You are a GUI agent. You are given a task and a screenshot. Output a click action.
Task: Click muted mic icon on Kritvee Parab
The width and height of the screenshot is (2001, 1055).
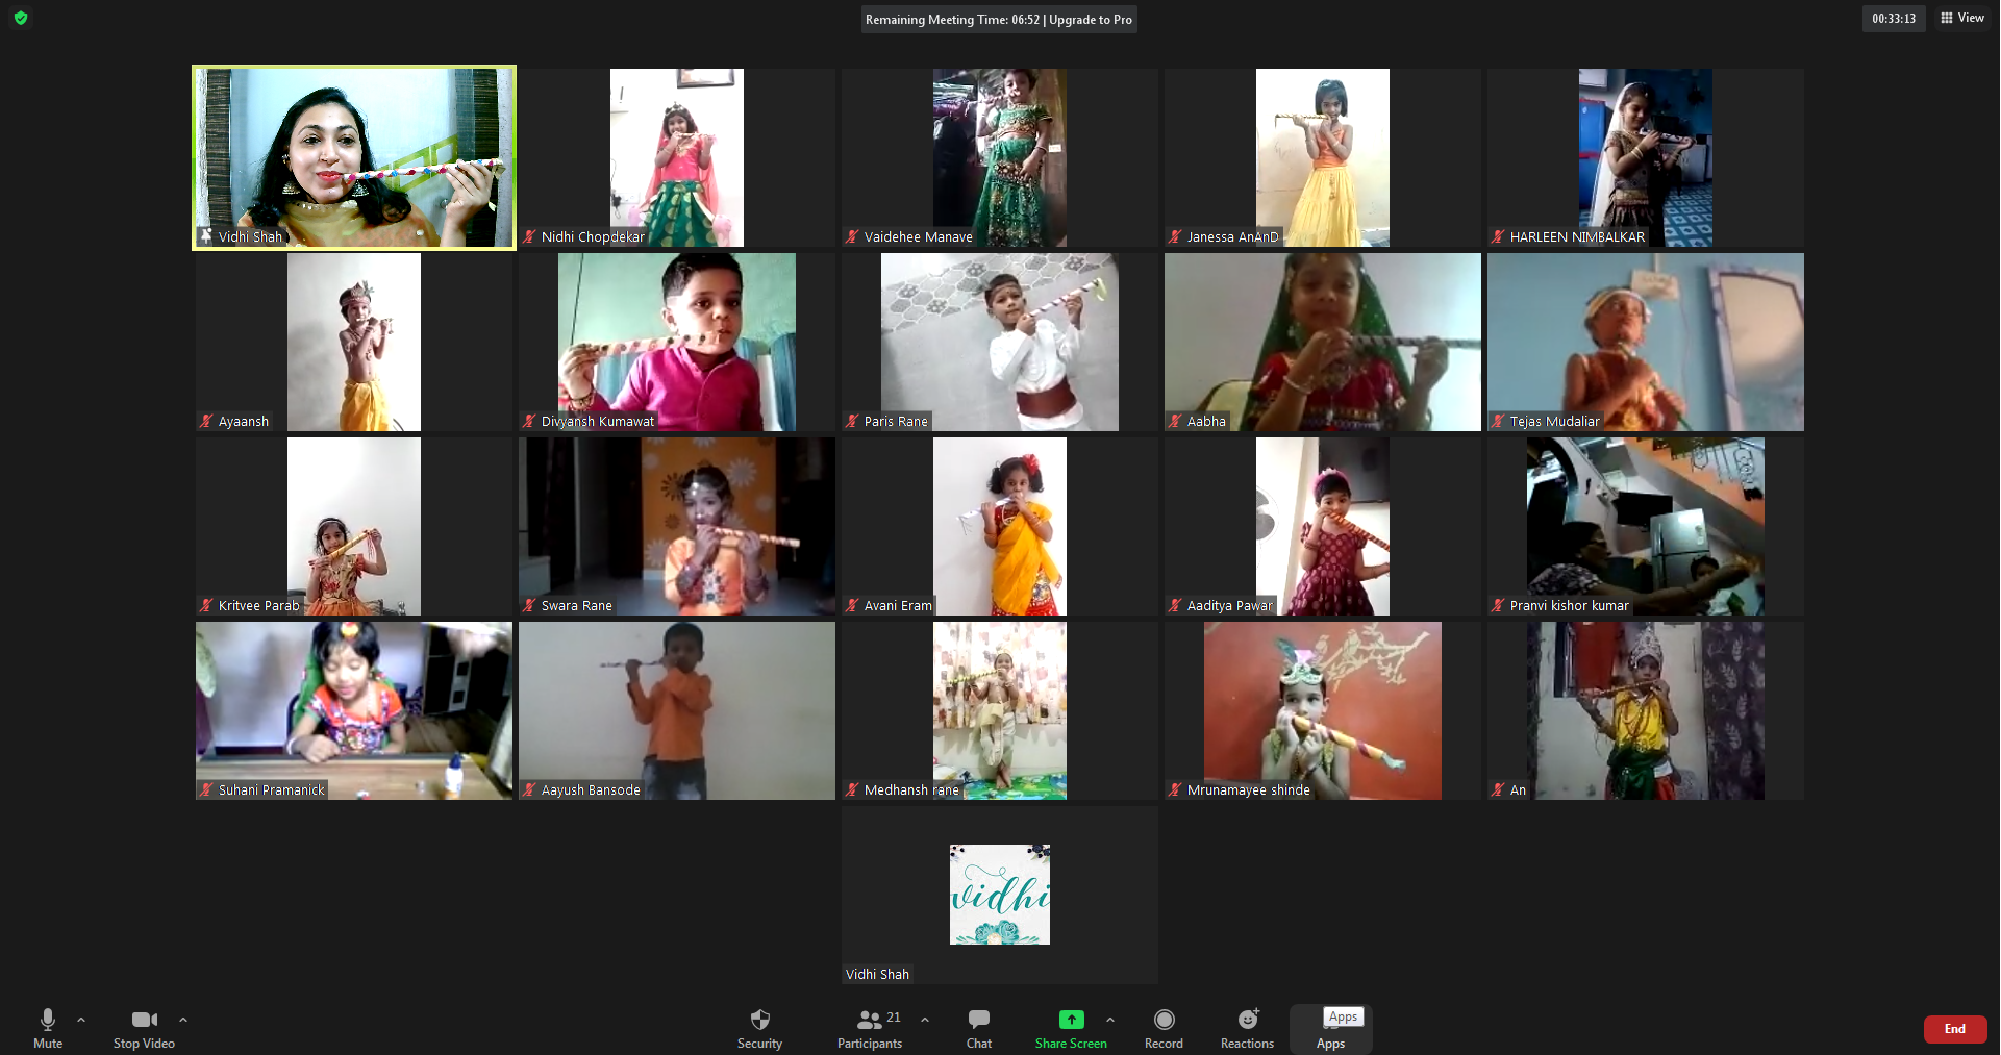206,605
